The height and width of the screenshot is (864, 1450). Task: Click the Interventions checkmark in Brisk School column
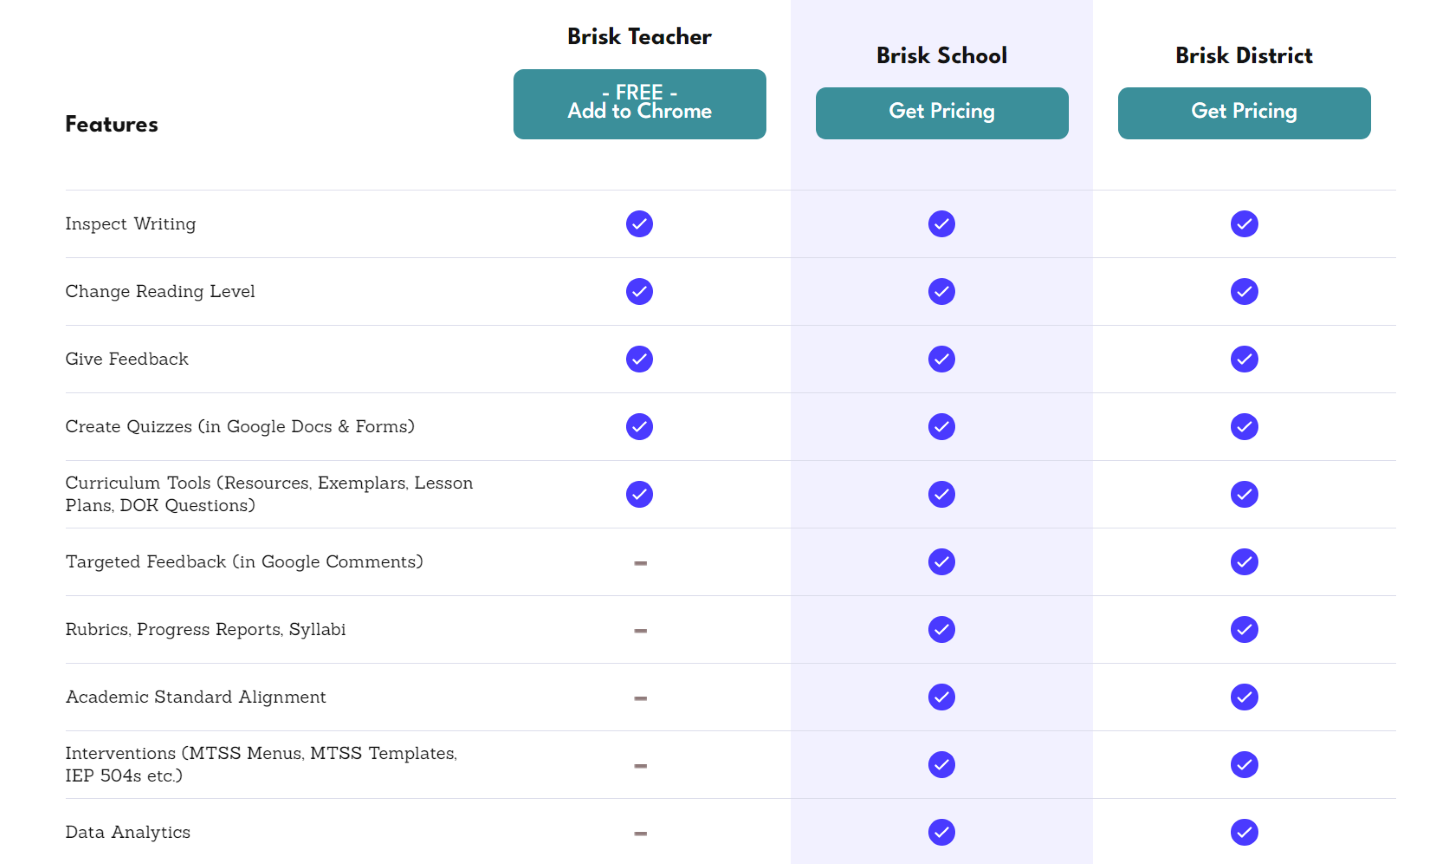pyautogui.click(x=941, y=764)
